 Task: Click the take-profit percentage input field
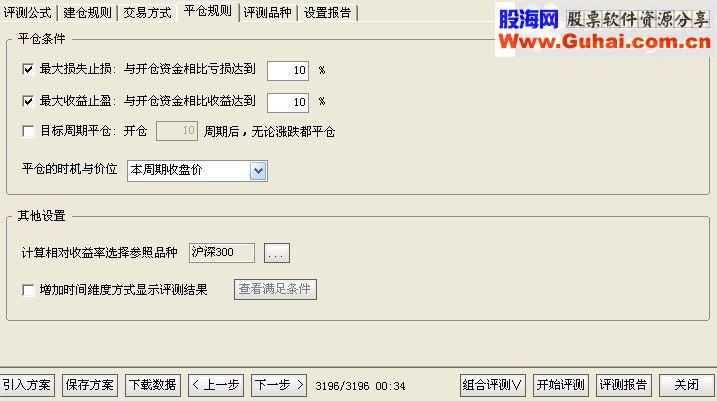coord(288,102)
